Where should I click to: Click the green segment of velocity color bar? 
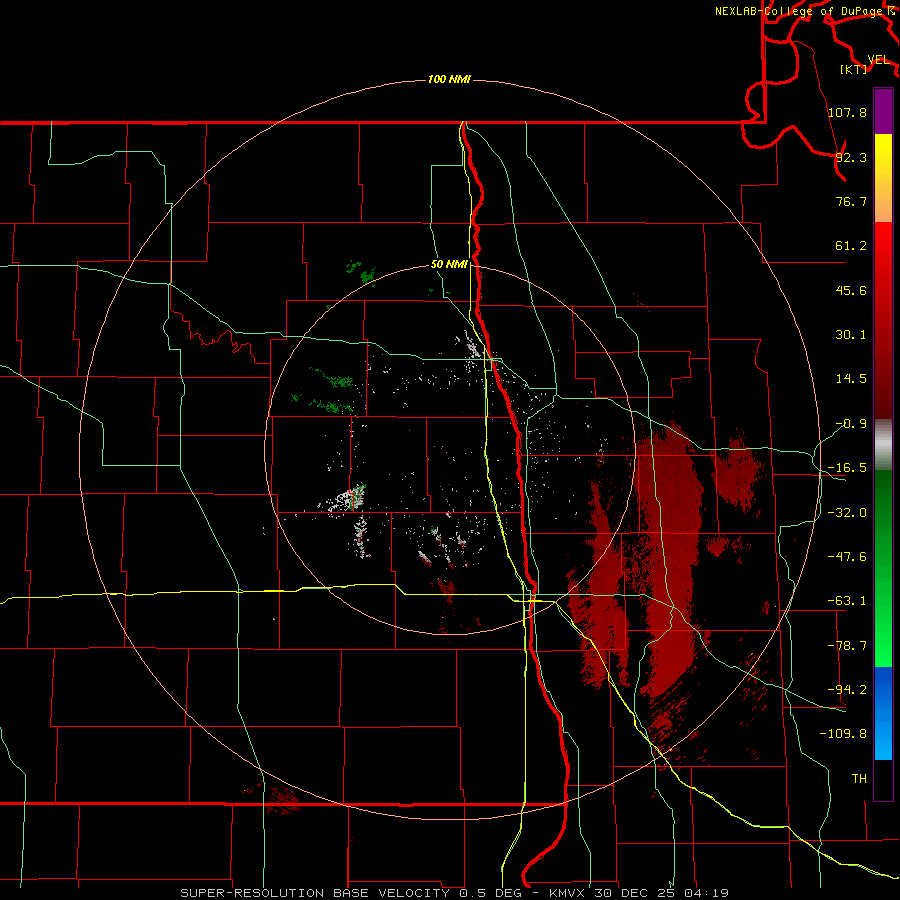click(x=883, y=568)
